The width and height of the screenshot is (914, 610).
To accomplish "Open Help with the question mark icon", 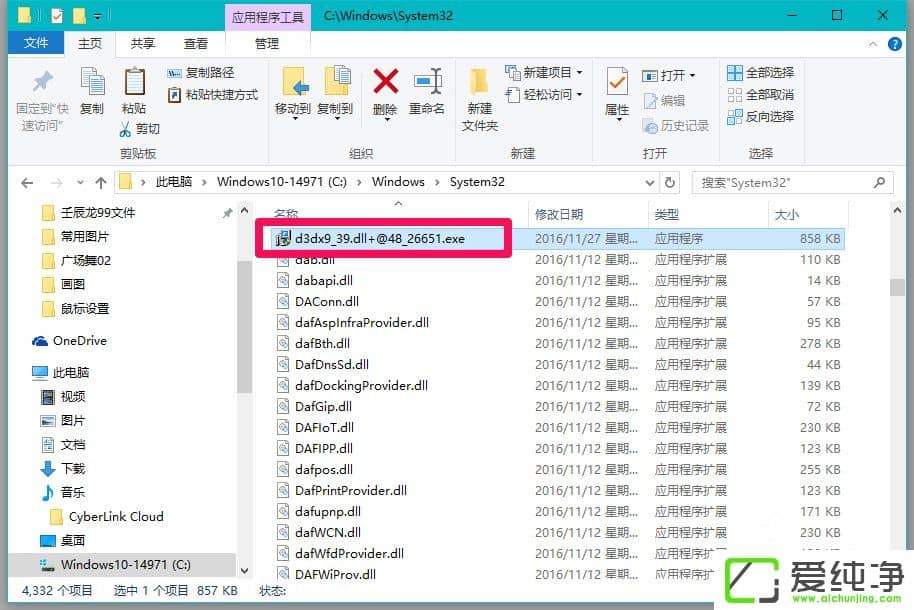I will [895, 44].
